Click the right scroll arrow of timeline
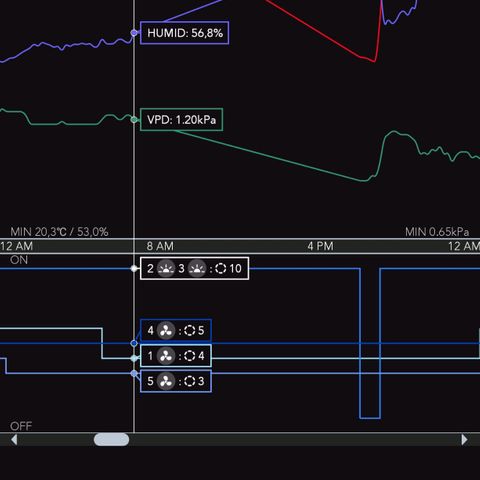 pyautogui.click(x=464, y=440)
